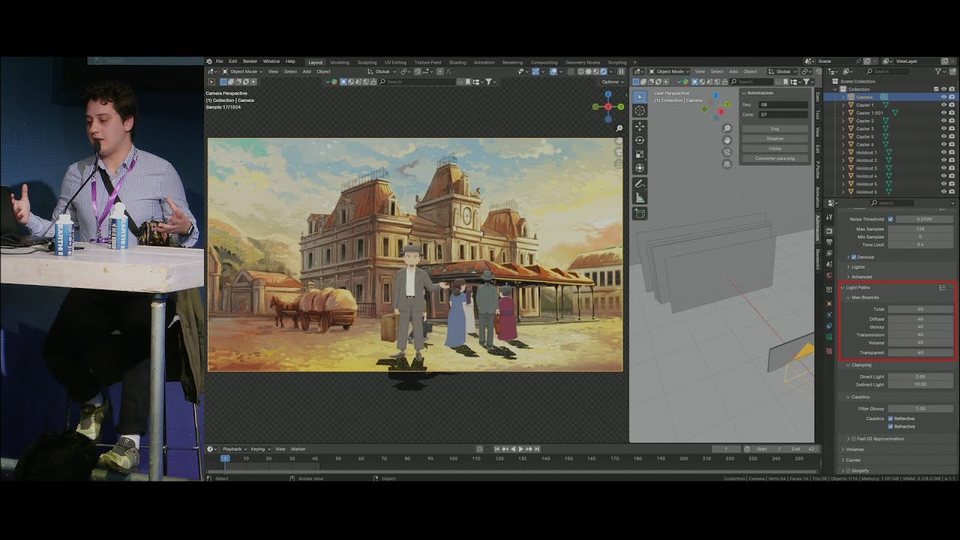This screenshot has width=960, height=540.
Task: Collapse the Max Bounces subpanel
Action: point(848,298)
